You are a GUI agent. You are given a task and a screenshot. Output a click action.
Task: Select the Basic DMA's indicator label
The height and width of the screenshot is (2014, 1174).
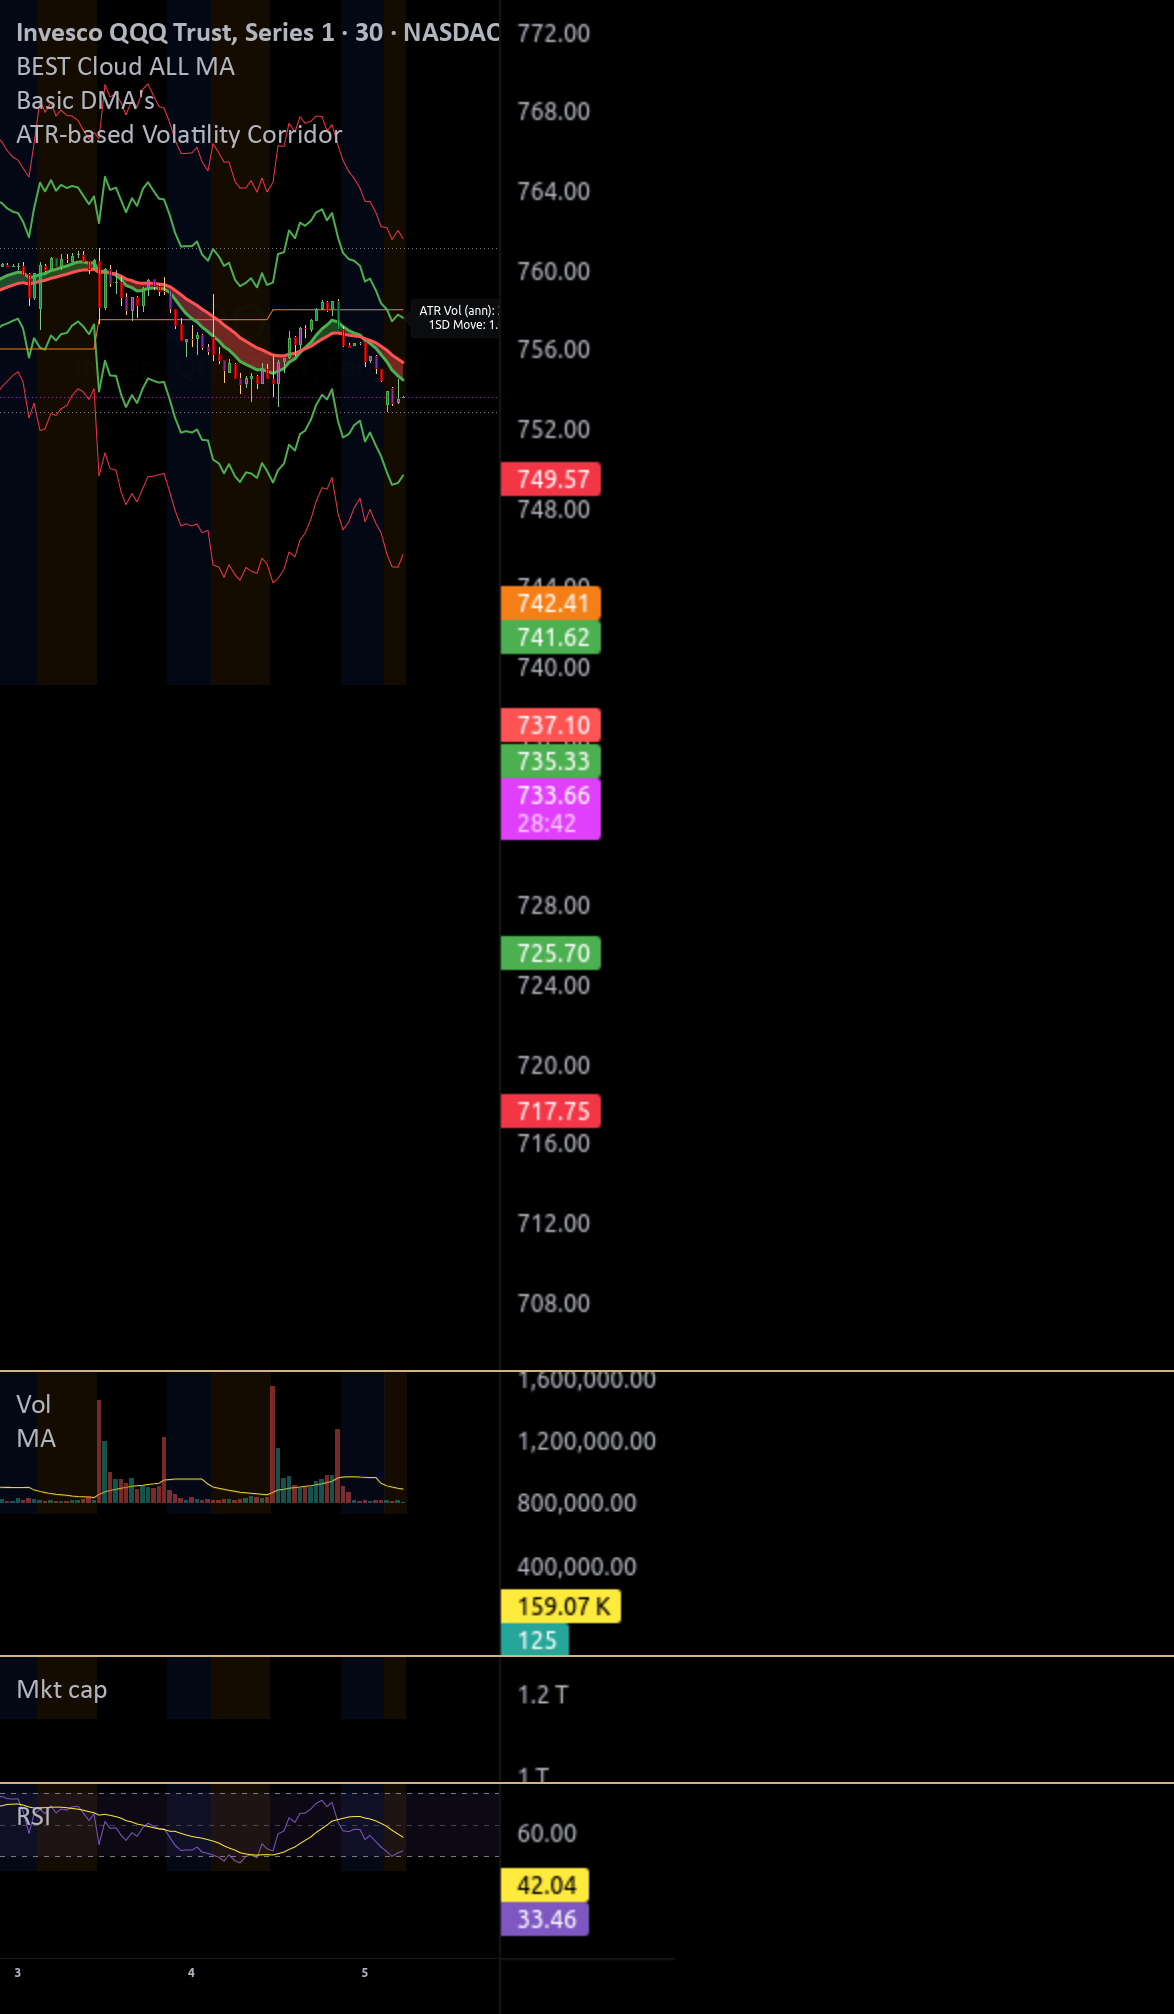tap(86, 100)
